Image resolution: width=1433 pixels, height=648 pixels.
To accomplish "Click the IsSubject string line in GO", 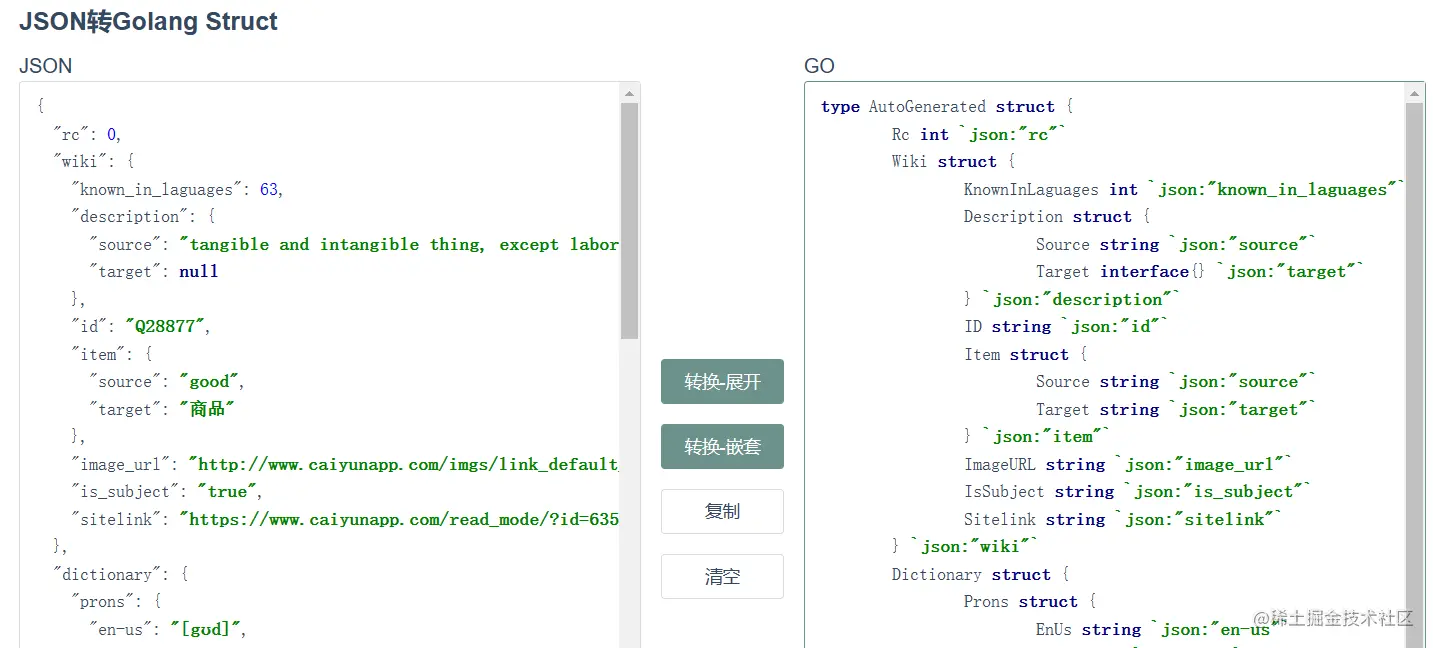I will pos(1137,491).
